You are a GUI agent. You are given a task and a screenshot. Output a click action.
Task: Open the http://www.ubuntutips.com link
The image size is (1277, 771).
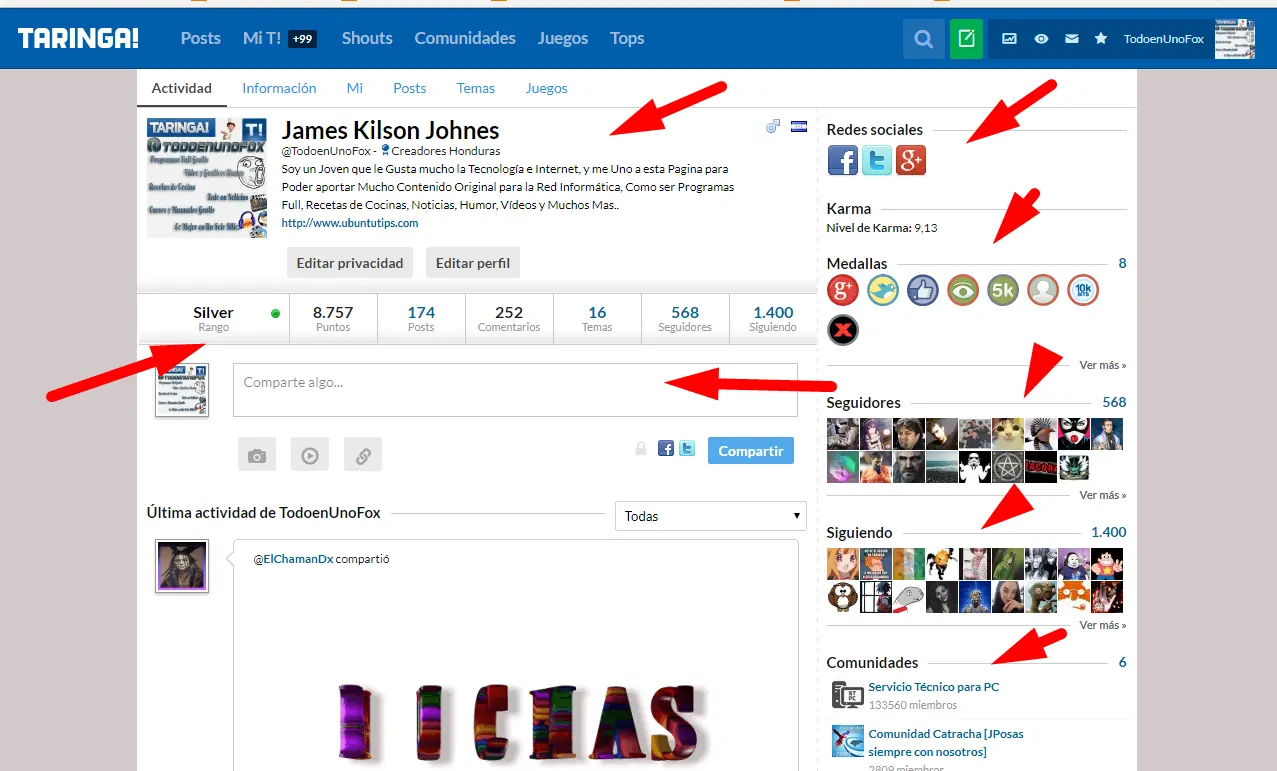coord(350,223)
